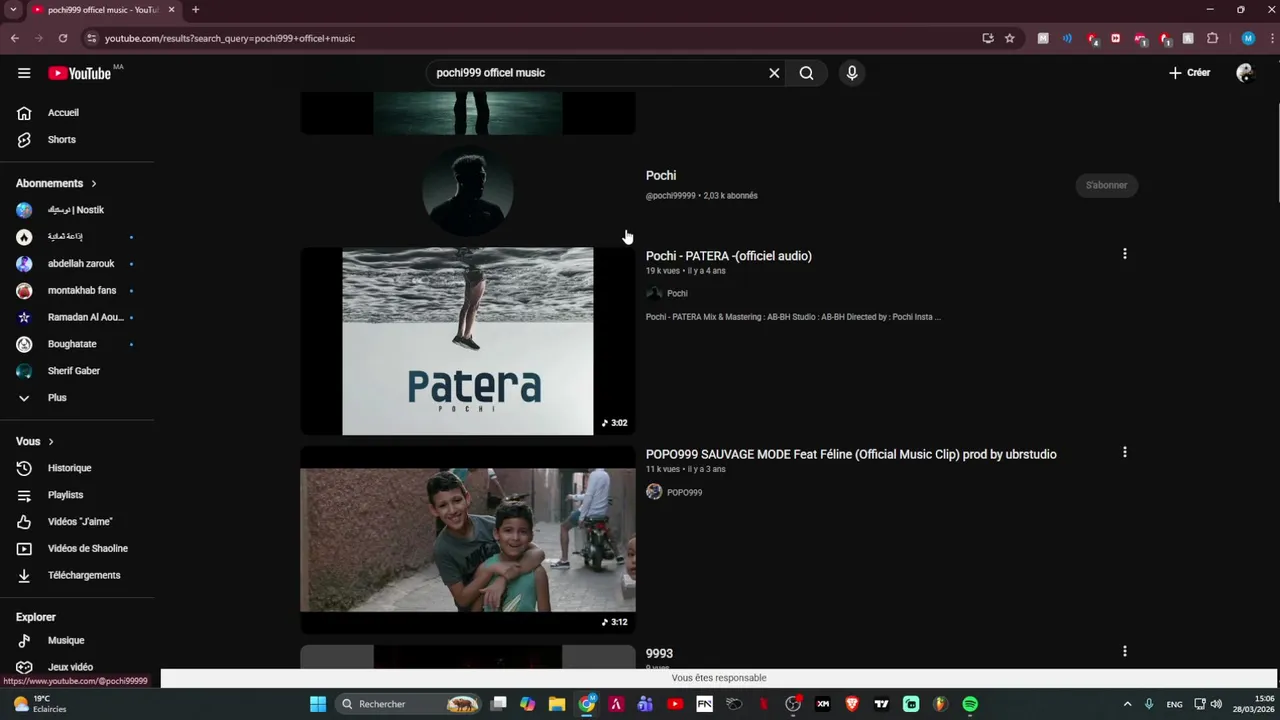This screenshot has width=1280, height=720.
Task: Click the YouTube logo
Action: 79,73
